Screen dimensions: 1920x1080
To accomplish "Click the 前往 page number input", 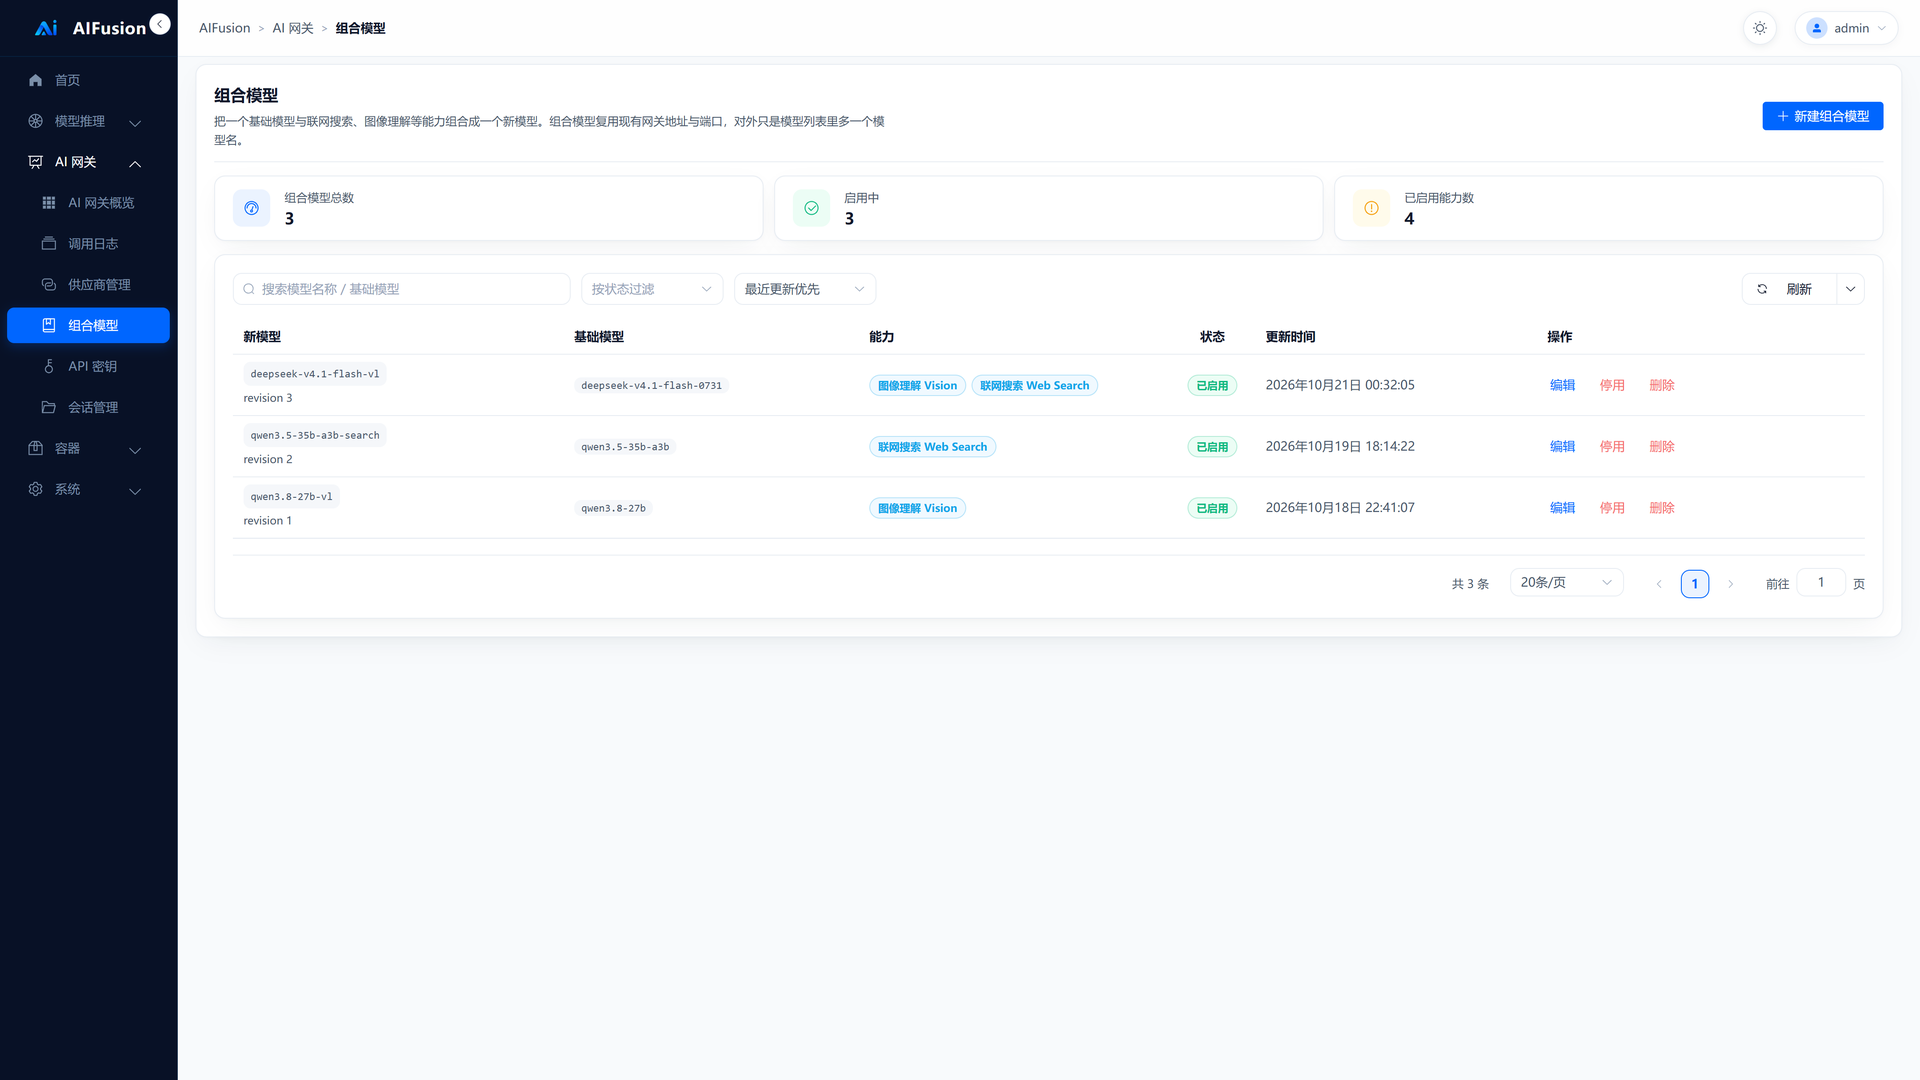I will 1821,583.
